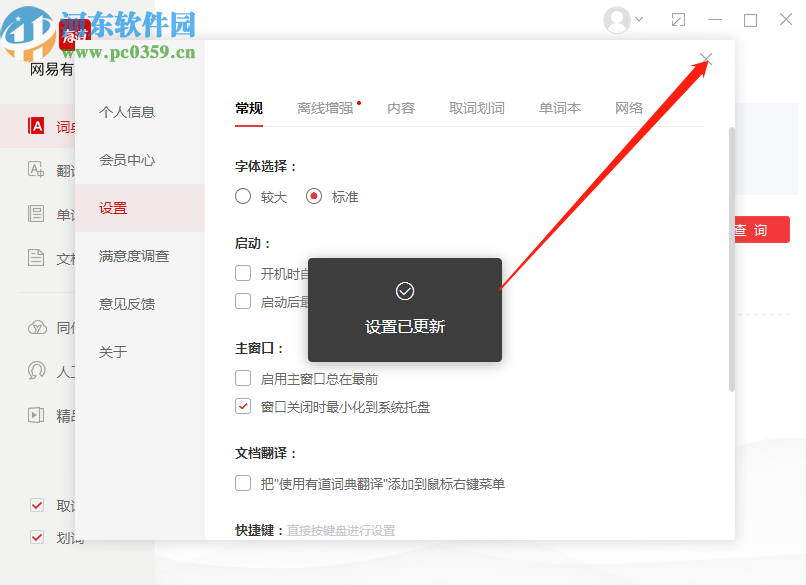Open the 精品课 premium courses icon

tap(34, 414)
